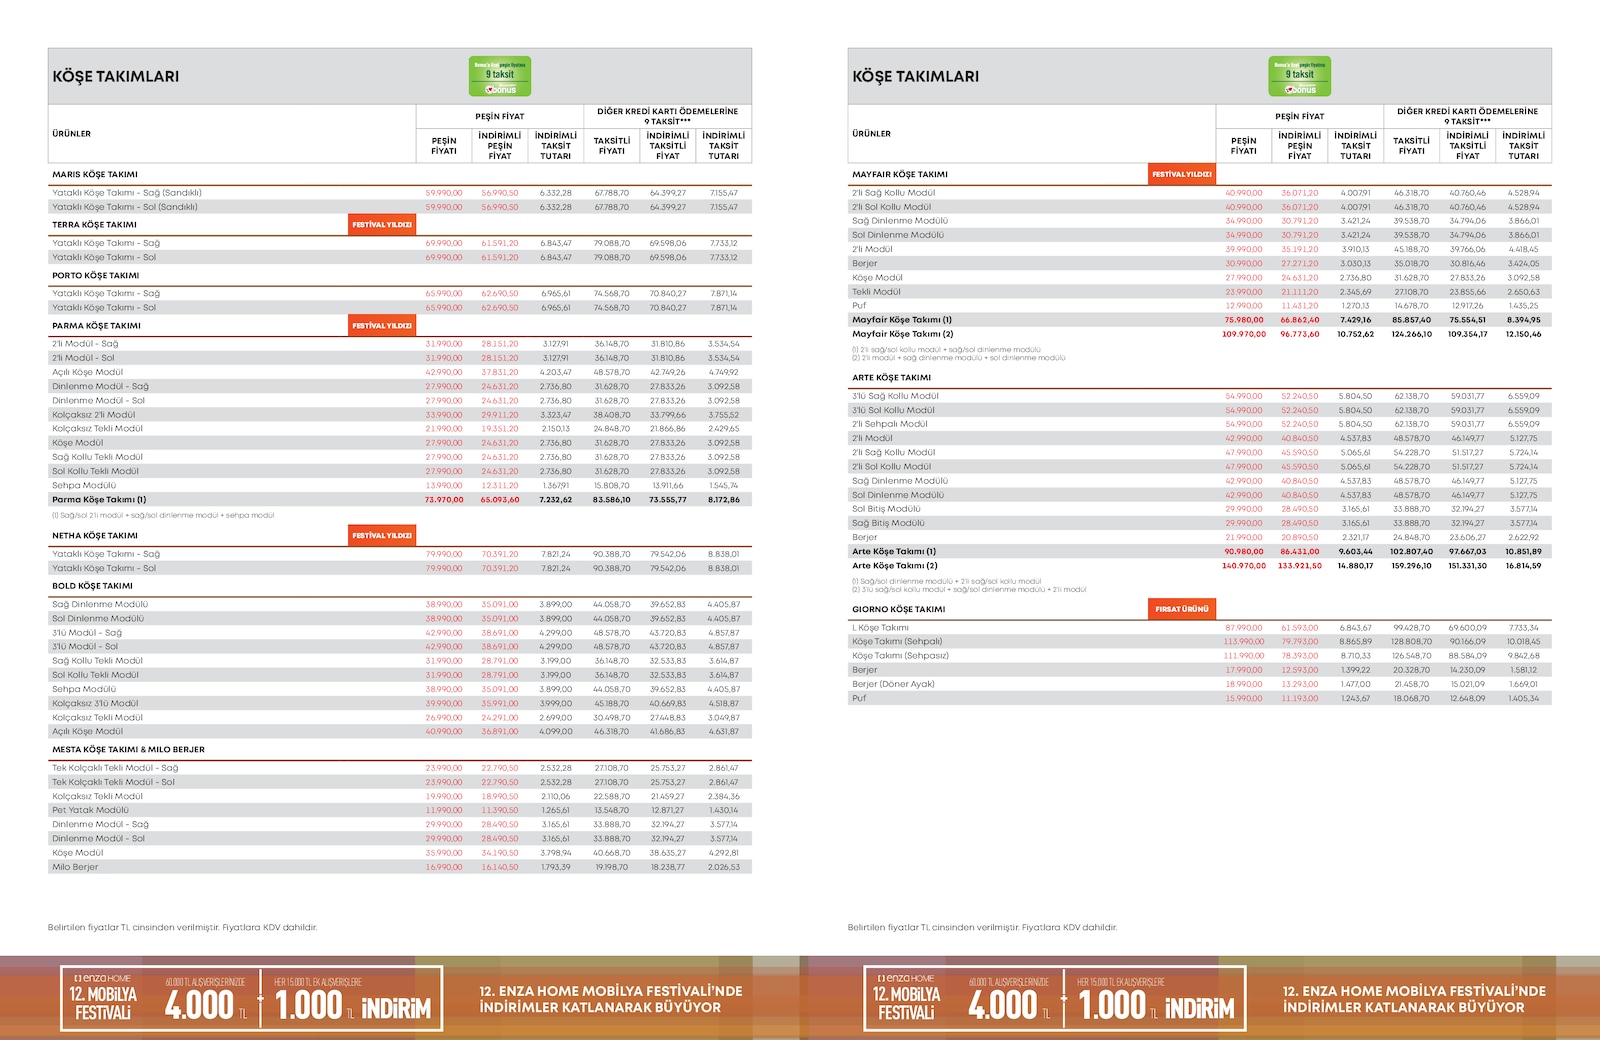Click the Arte Köşe Takımı (2) total row
This screenshot has width=1600, height=1040.
(1200, 566)
